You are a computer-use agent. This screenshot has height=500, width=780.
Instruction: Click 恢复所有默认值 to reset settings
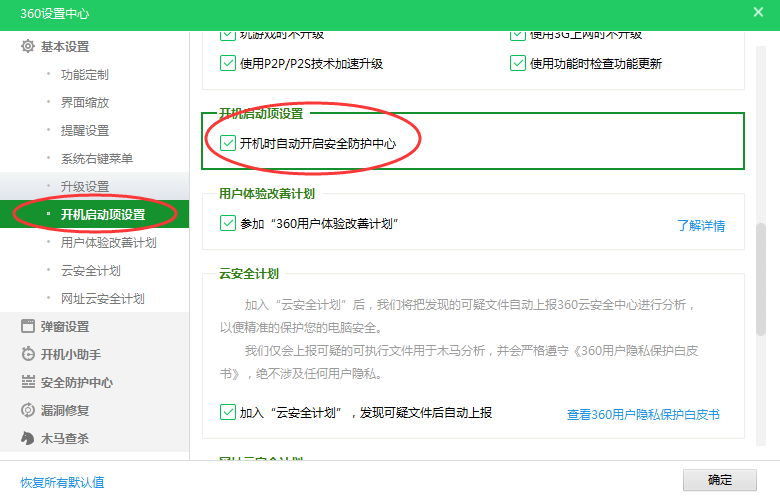point(62,482)
